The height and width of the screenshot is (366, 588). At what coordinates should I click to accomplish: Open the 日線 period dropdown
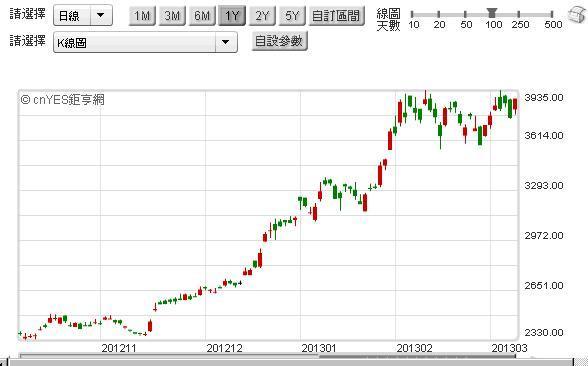click(83, 15)
